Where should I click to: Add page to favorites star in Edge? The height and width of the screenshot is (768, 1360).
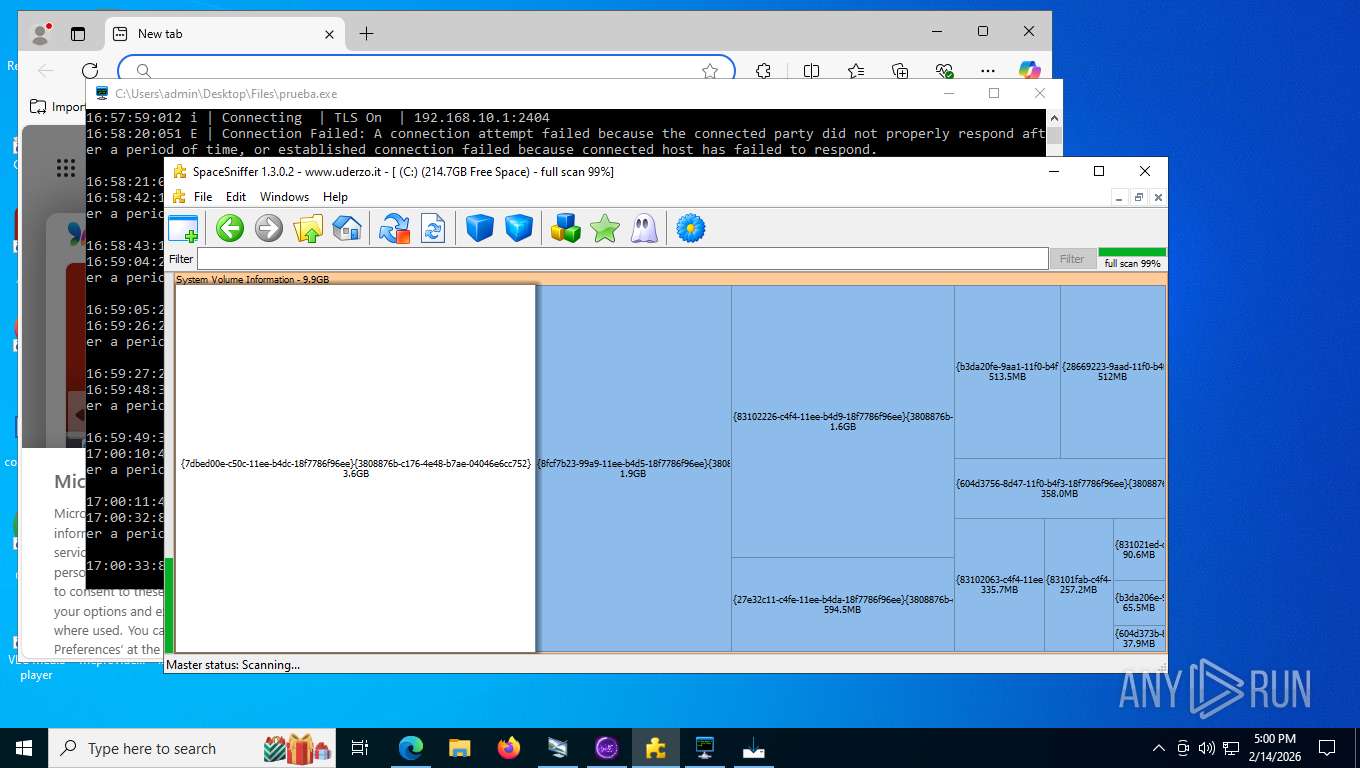click(x=710, y=71)
